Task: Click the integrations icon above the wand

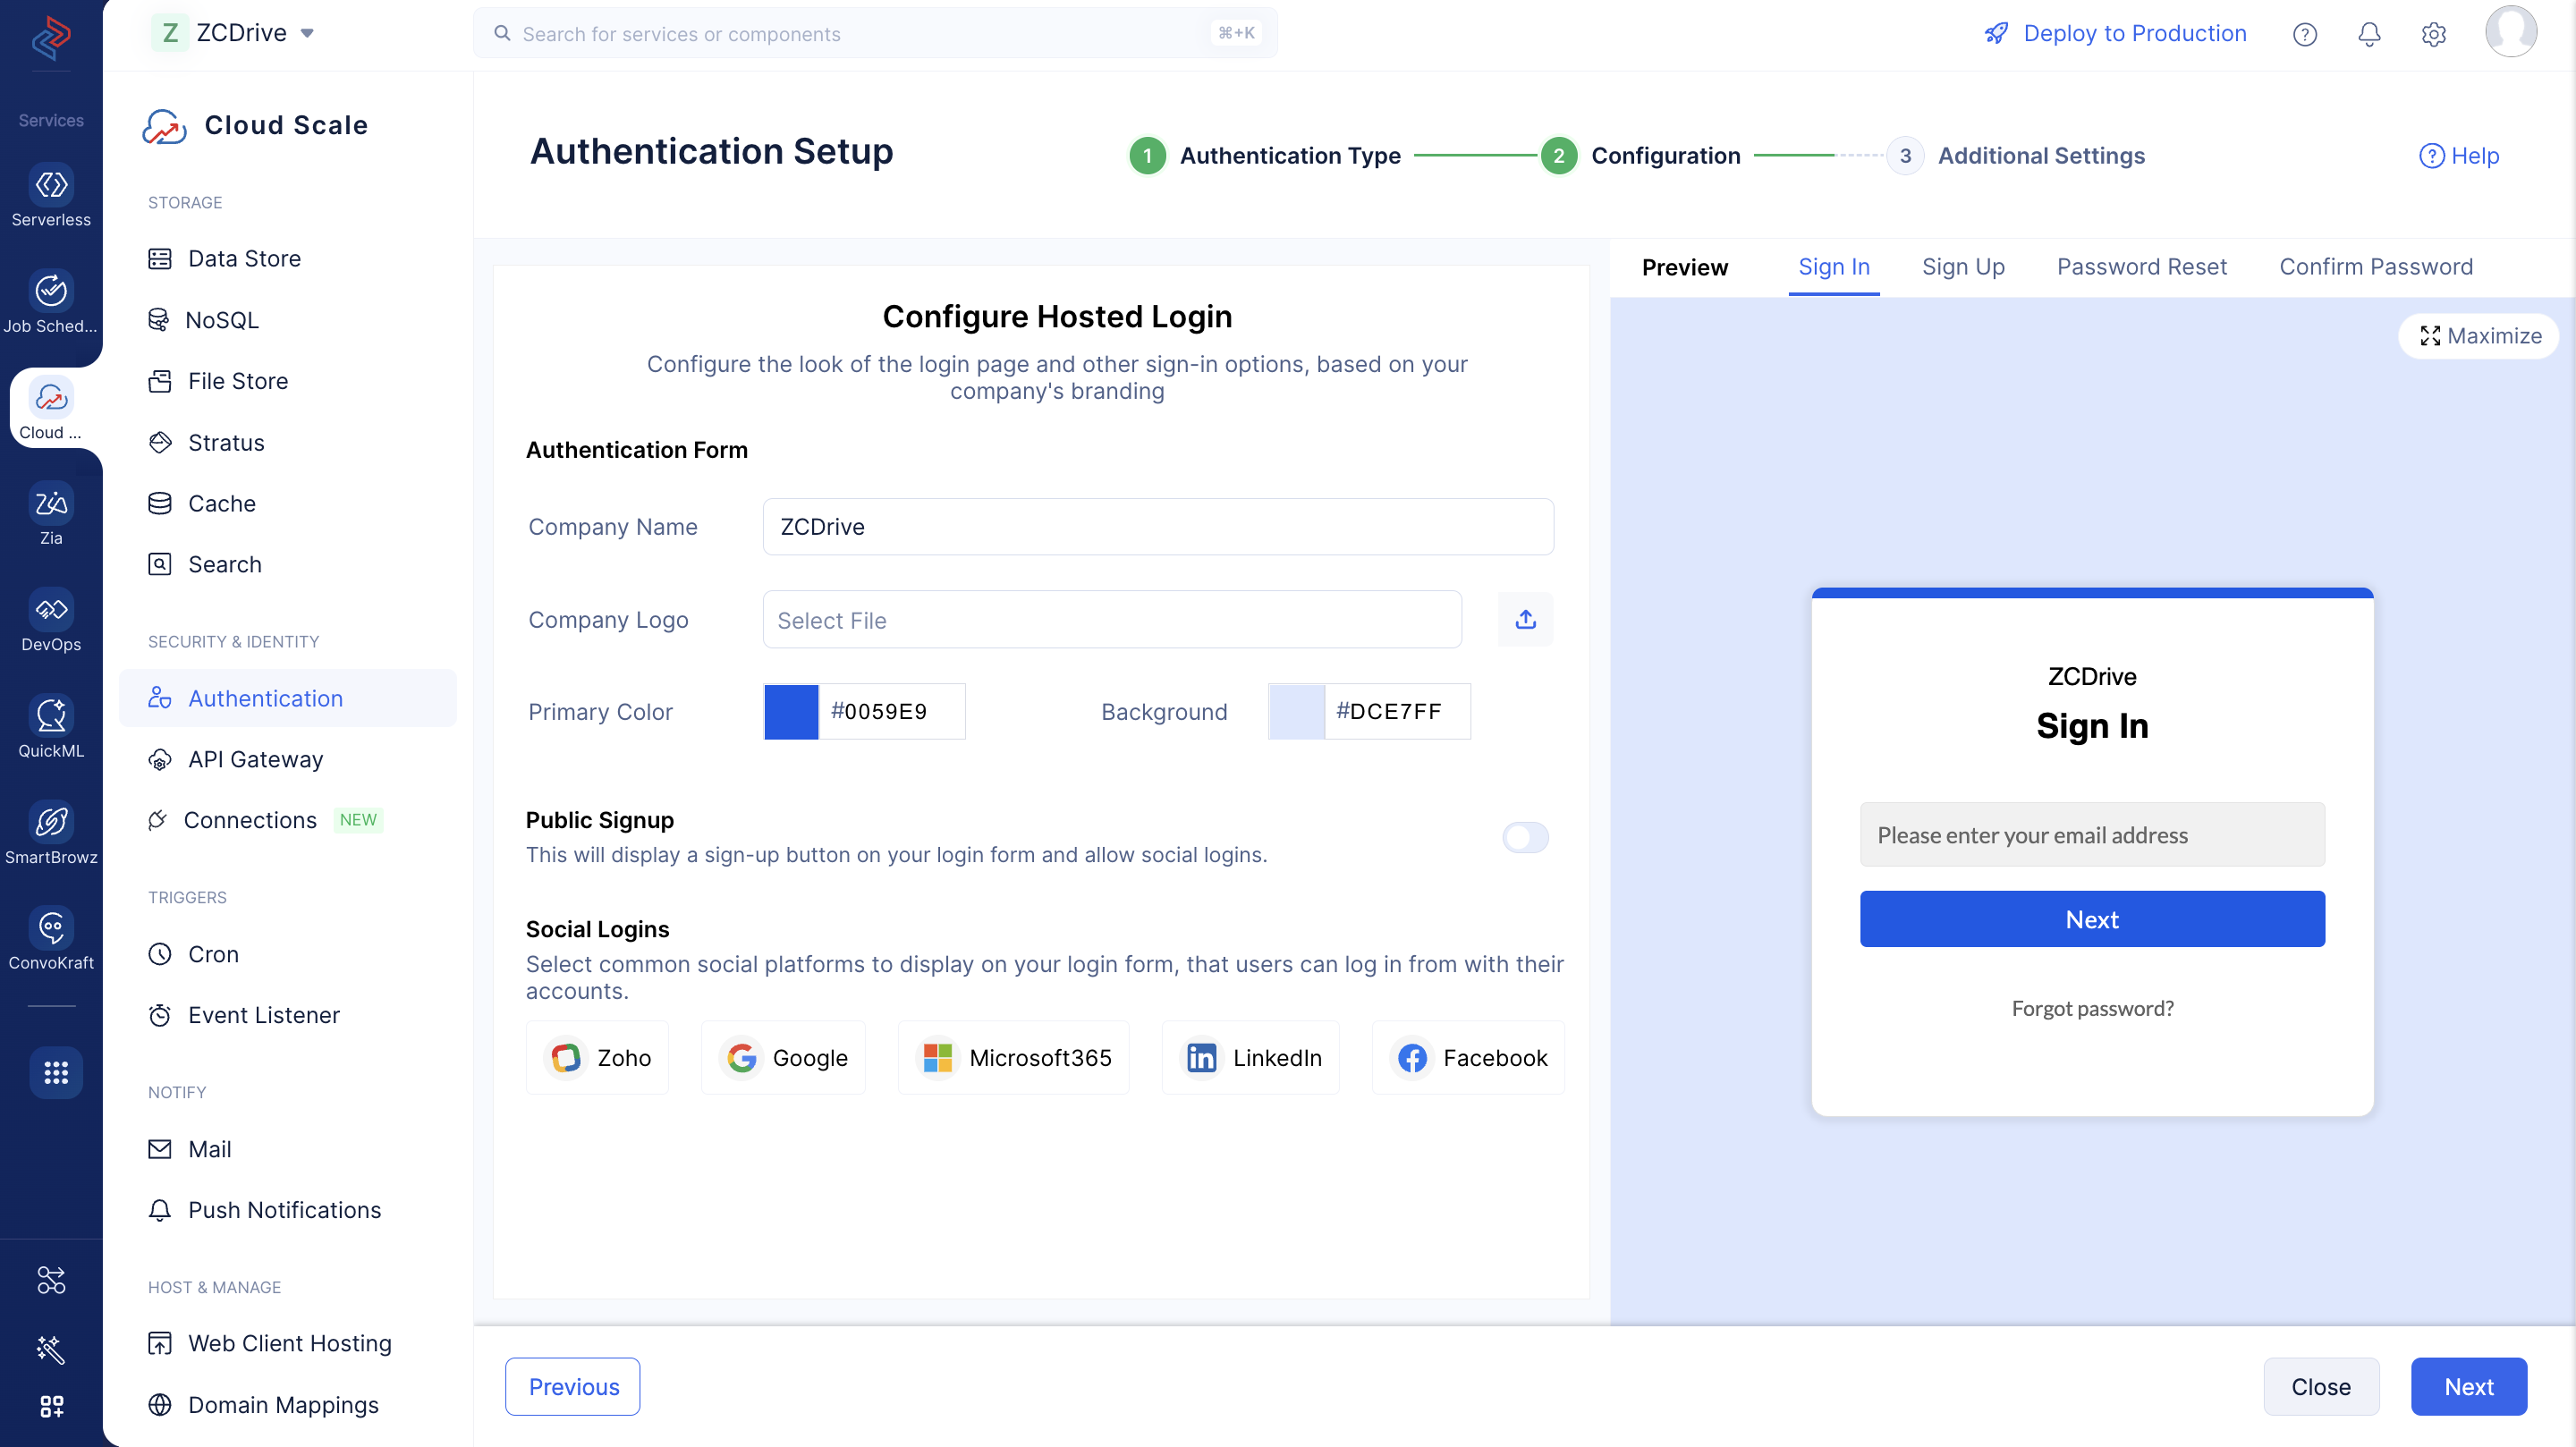Action: [x=51, y=1279]
